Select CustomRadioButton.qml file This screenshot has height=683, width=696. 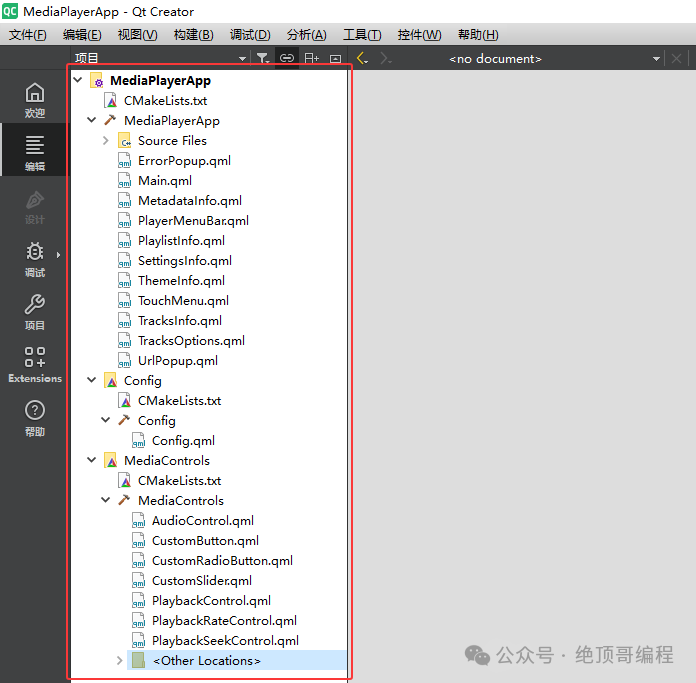click(x=222, y=561)
